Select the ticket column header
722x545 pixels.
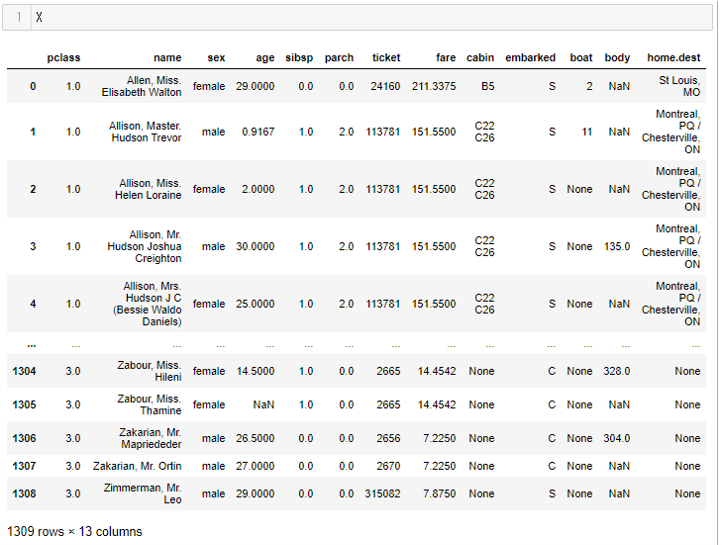[x=385, y=58]
